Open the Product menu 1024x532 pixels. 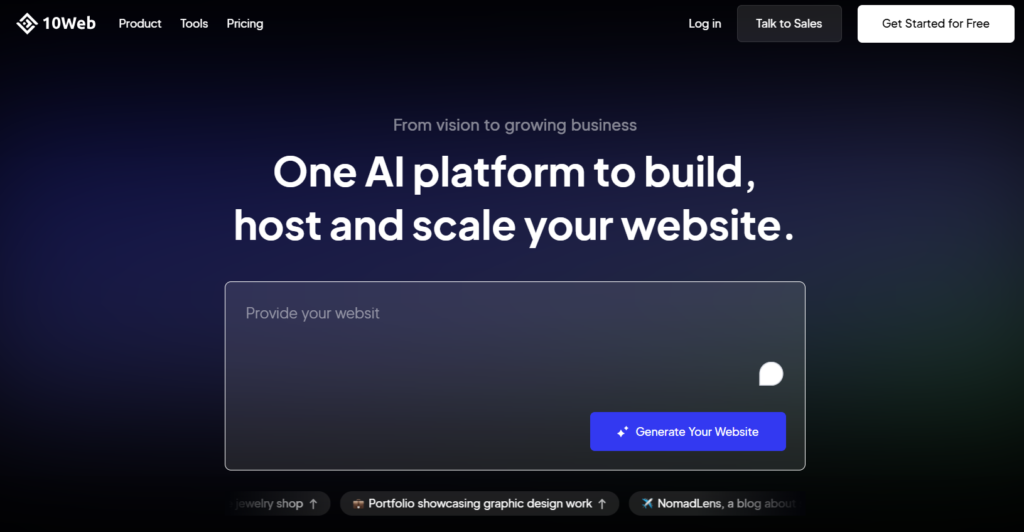pyautogui.click(x=140, y=23)
